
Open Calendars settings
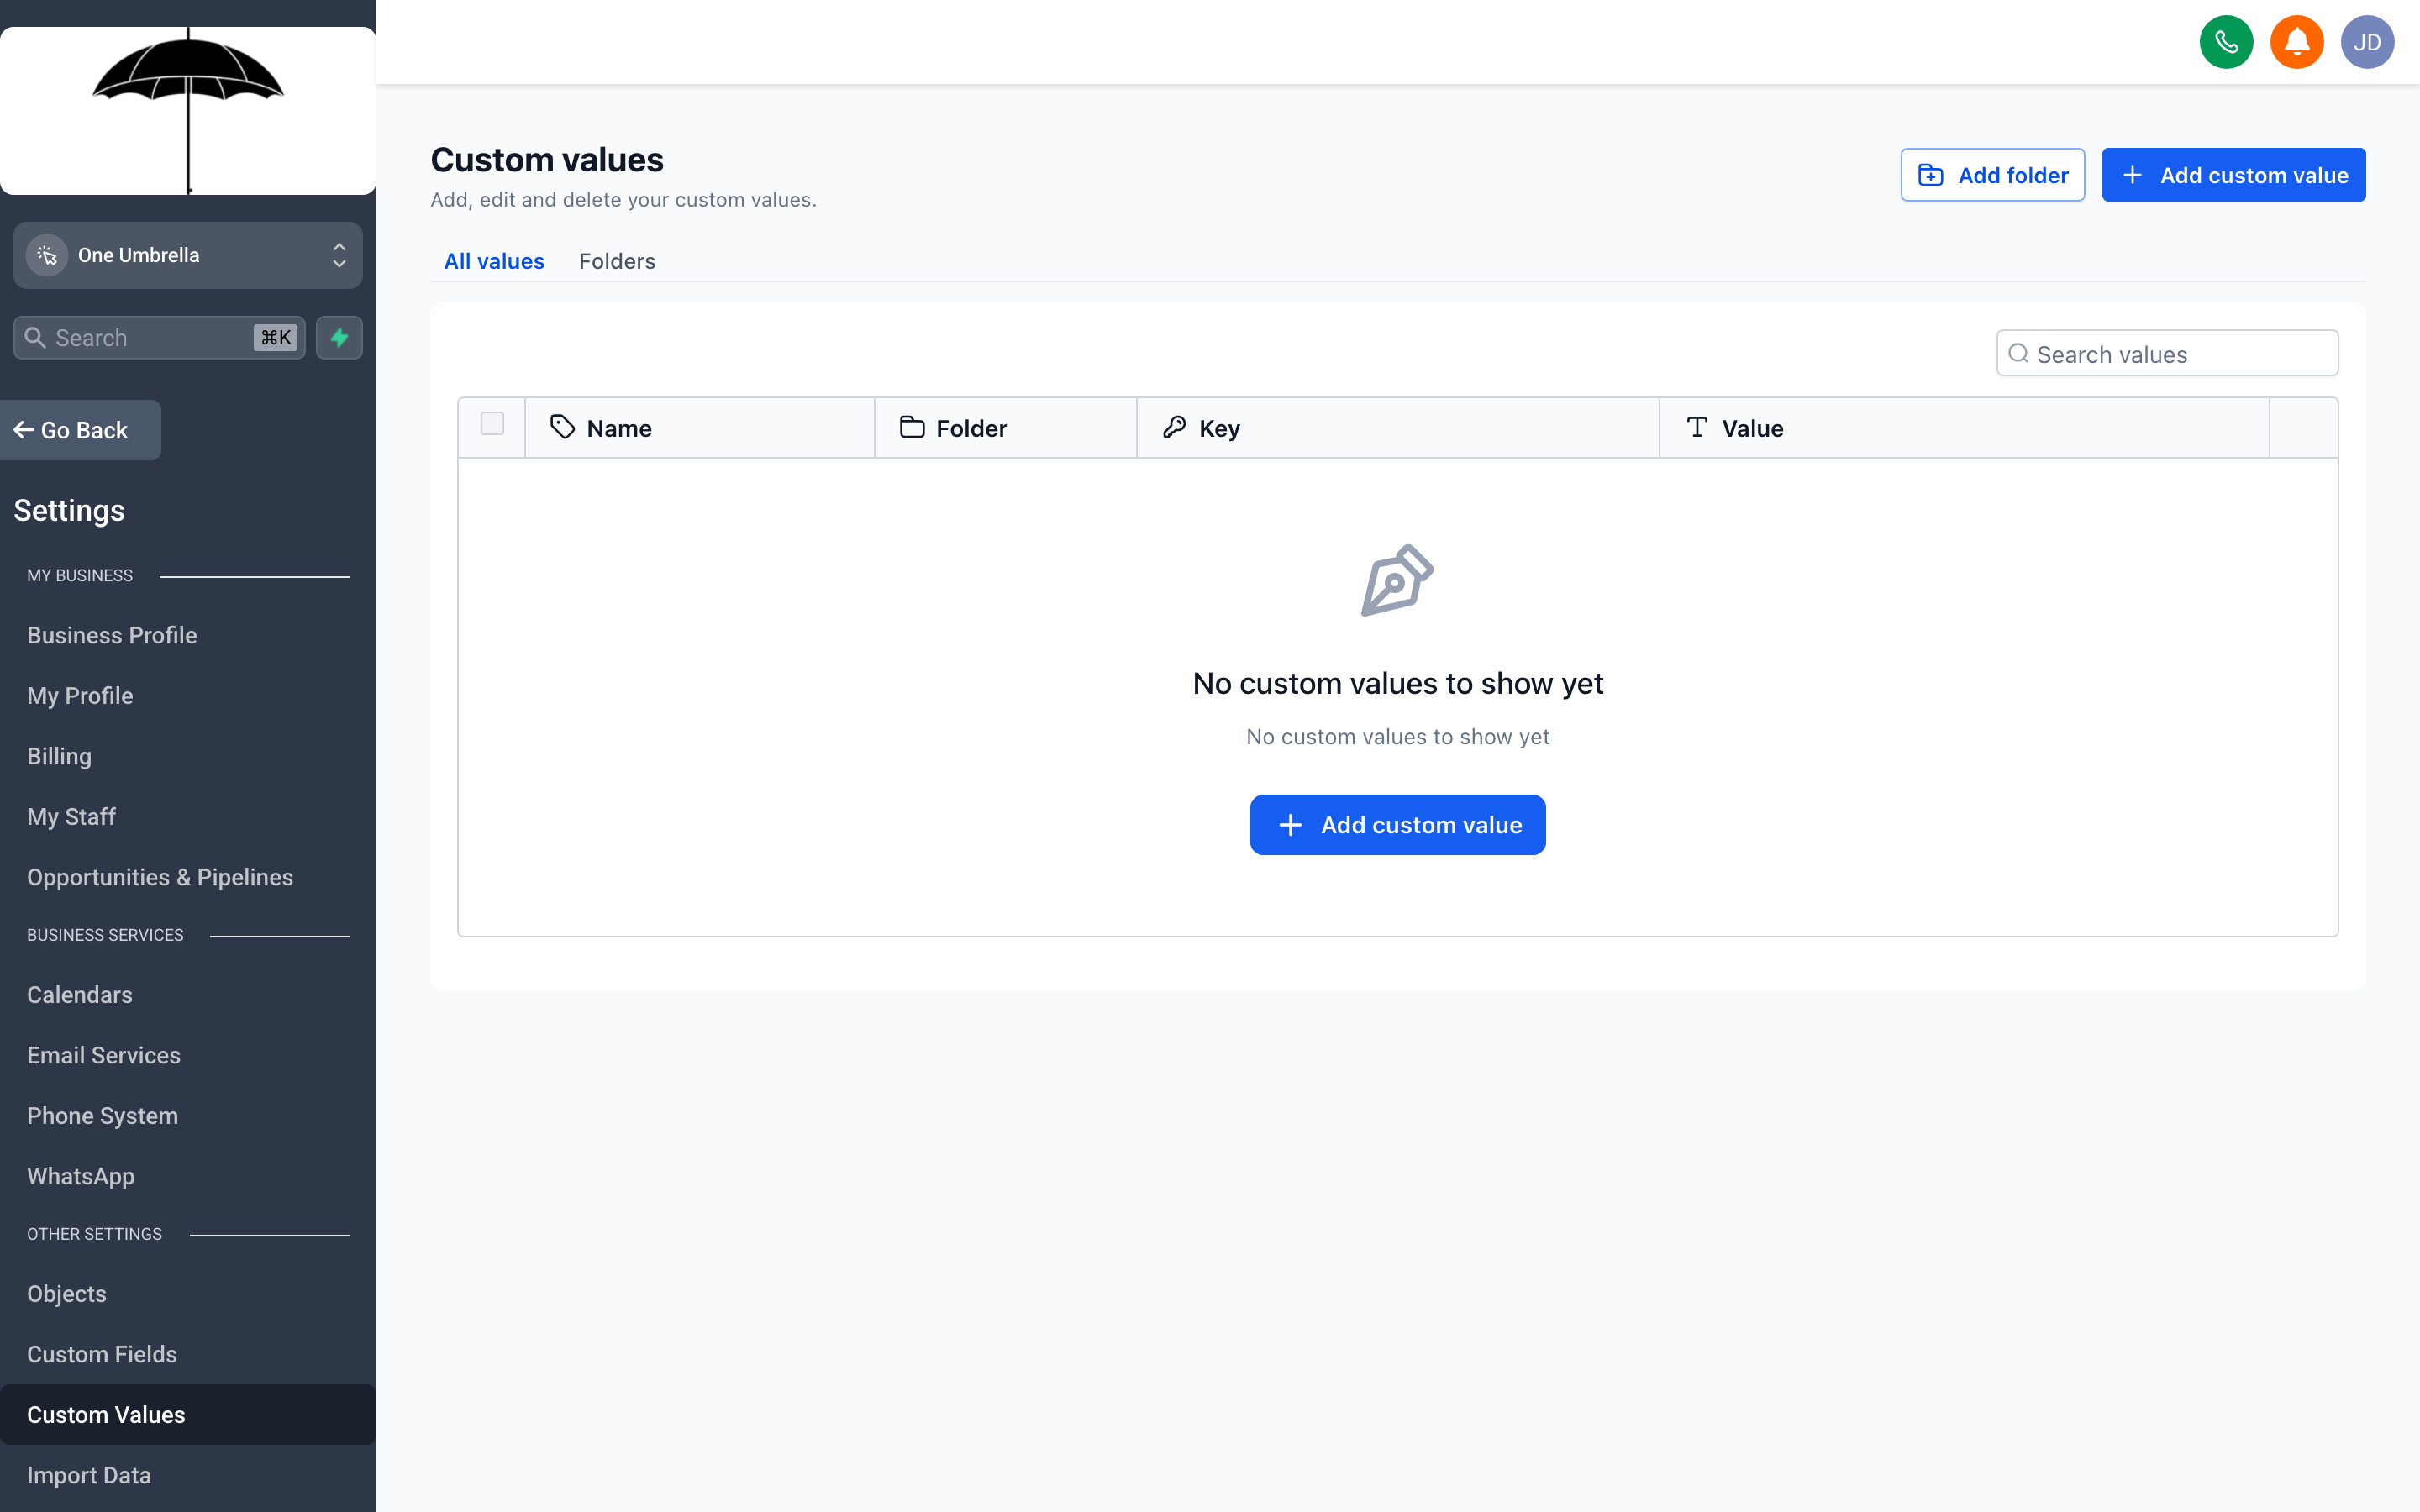pyautogui.click(x=80, y=995)
